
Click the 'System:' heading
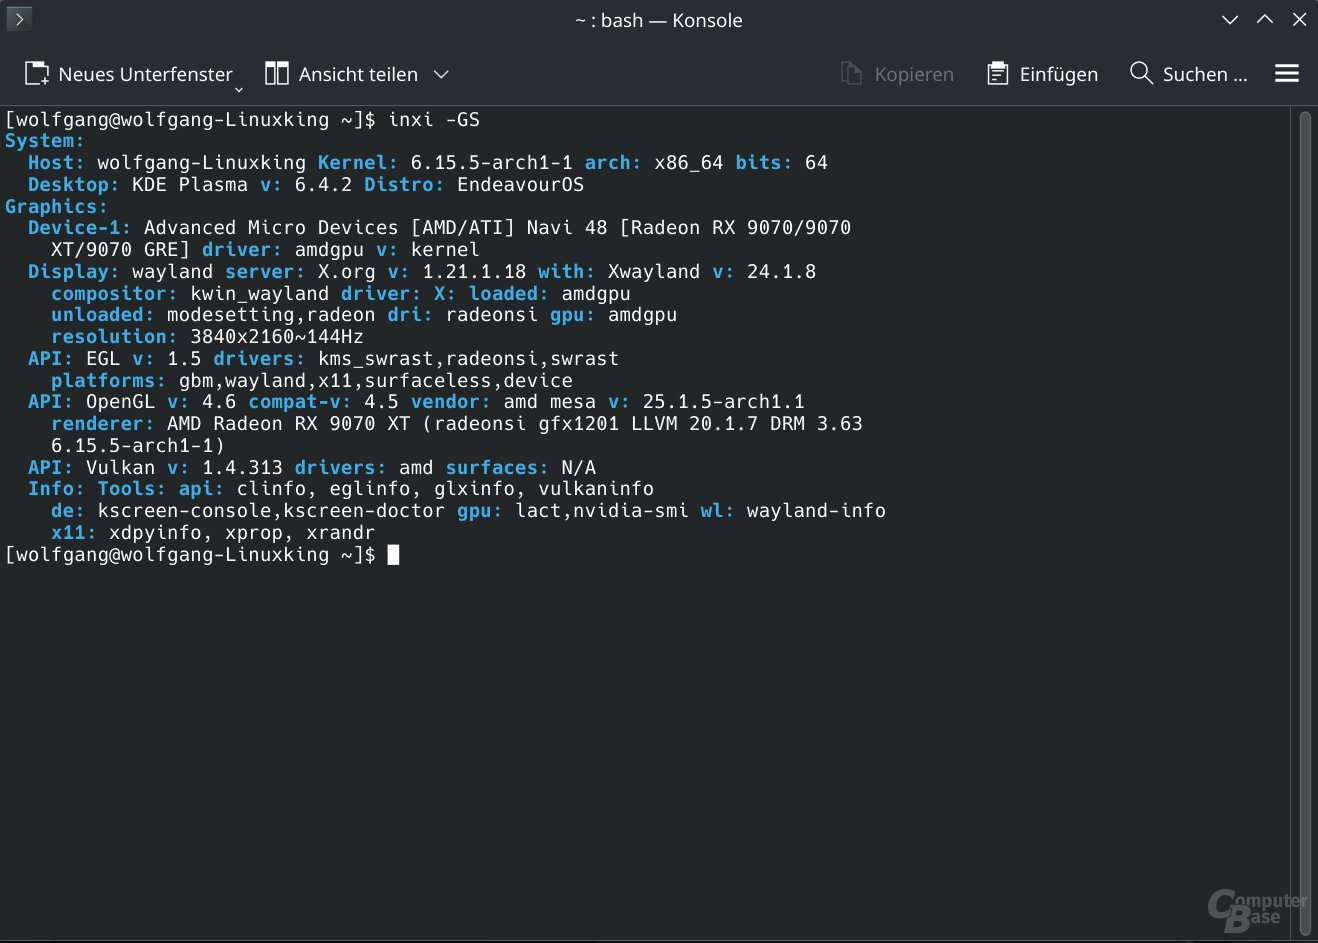coord(45,141)
